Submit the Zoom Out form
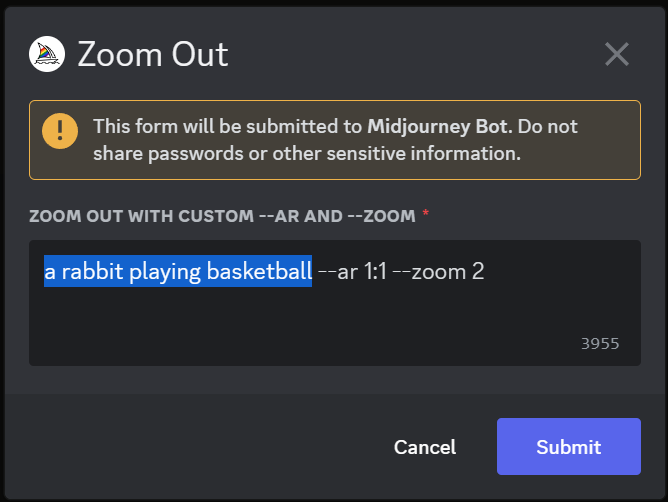Image resolution: width=668 pixels, height=502 pixels. click(568, 446)
